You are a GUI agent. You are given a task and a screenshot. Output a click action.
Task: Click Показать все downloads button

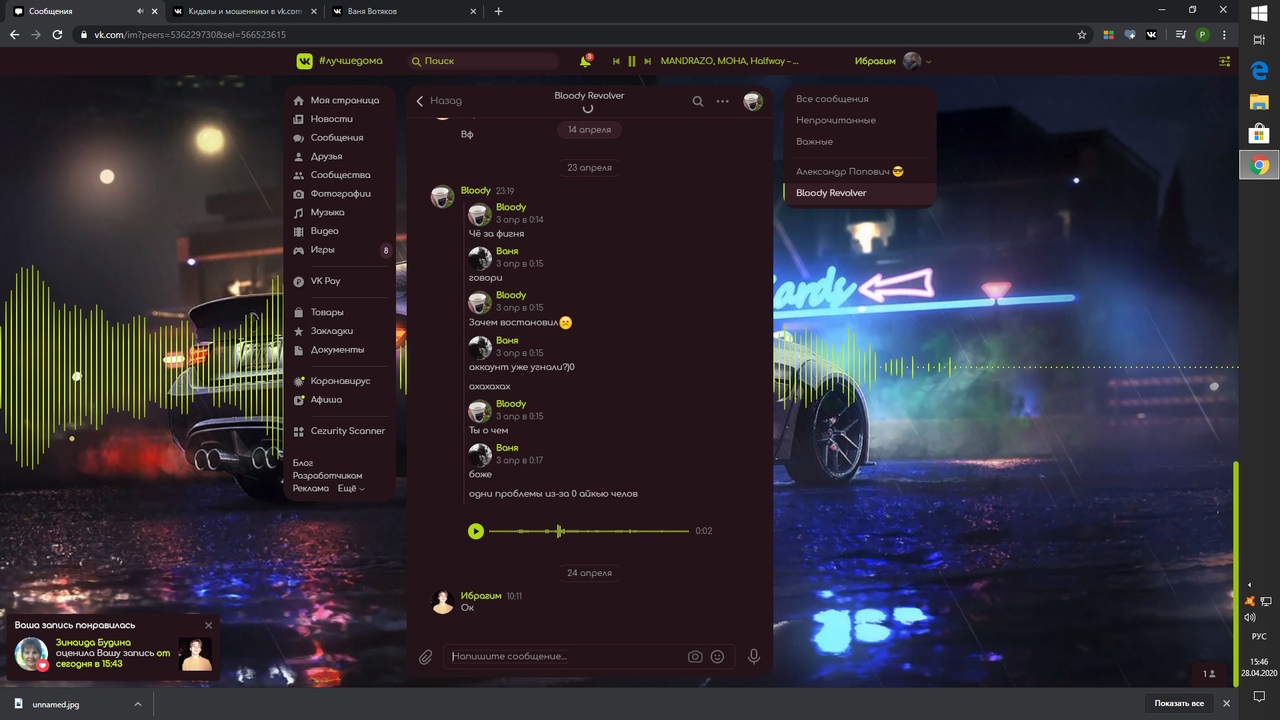(x=1179, y=704)
